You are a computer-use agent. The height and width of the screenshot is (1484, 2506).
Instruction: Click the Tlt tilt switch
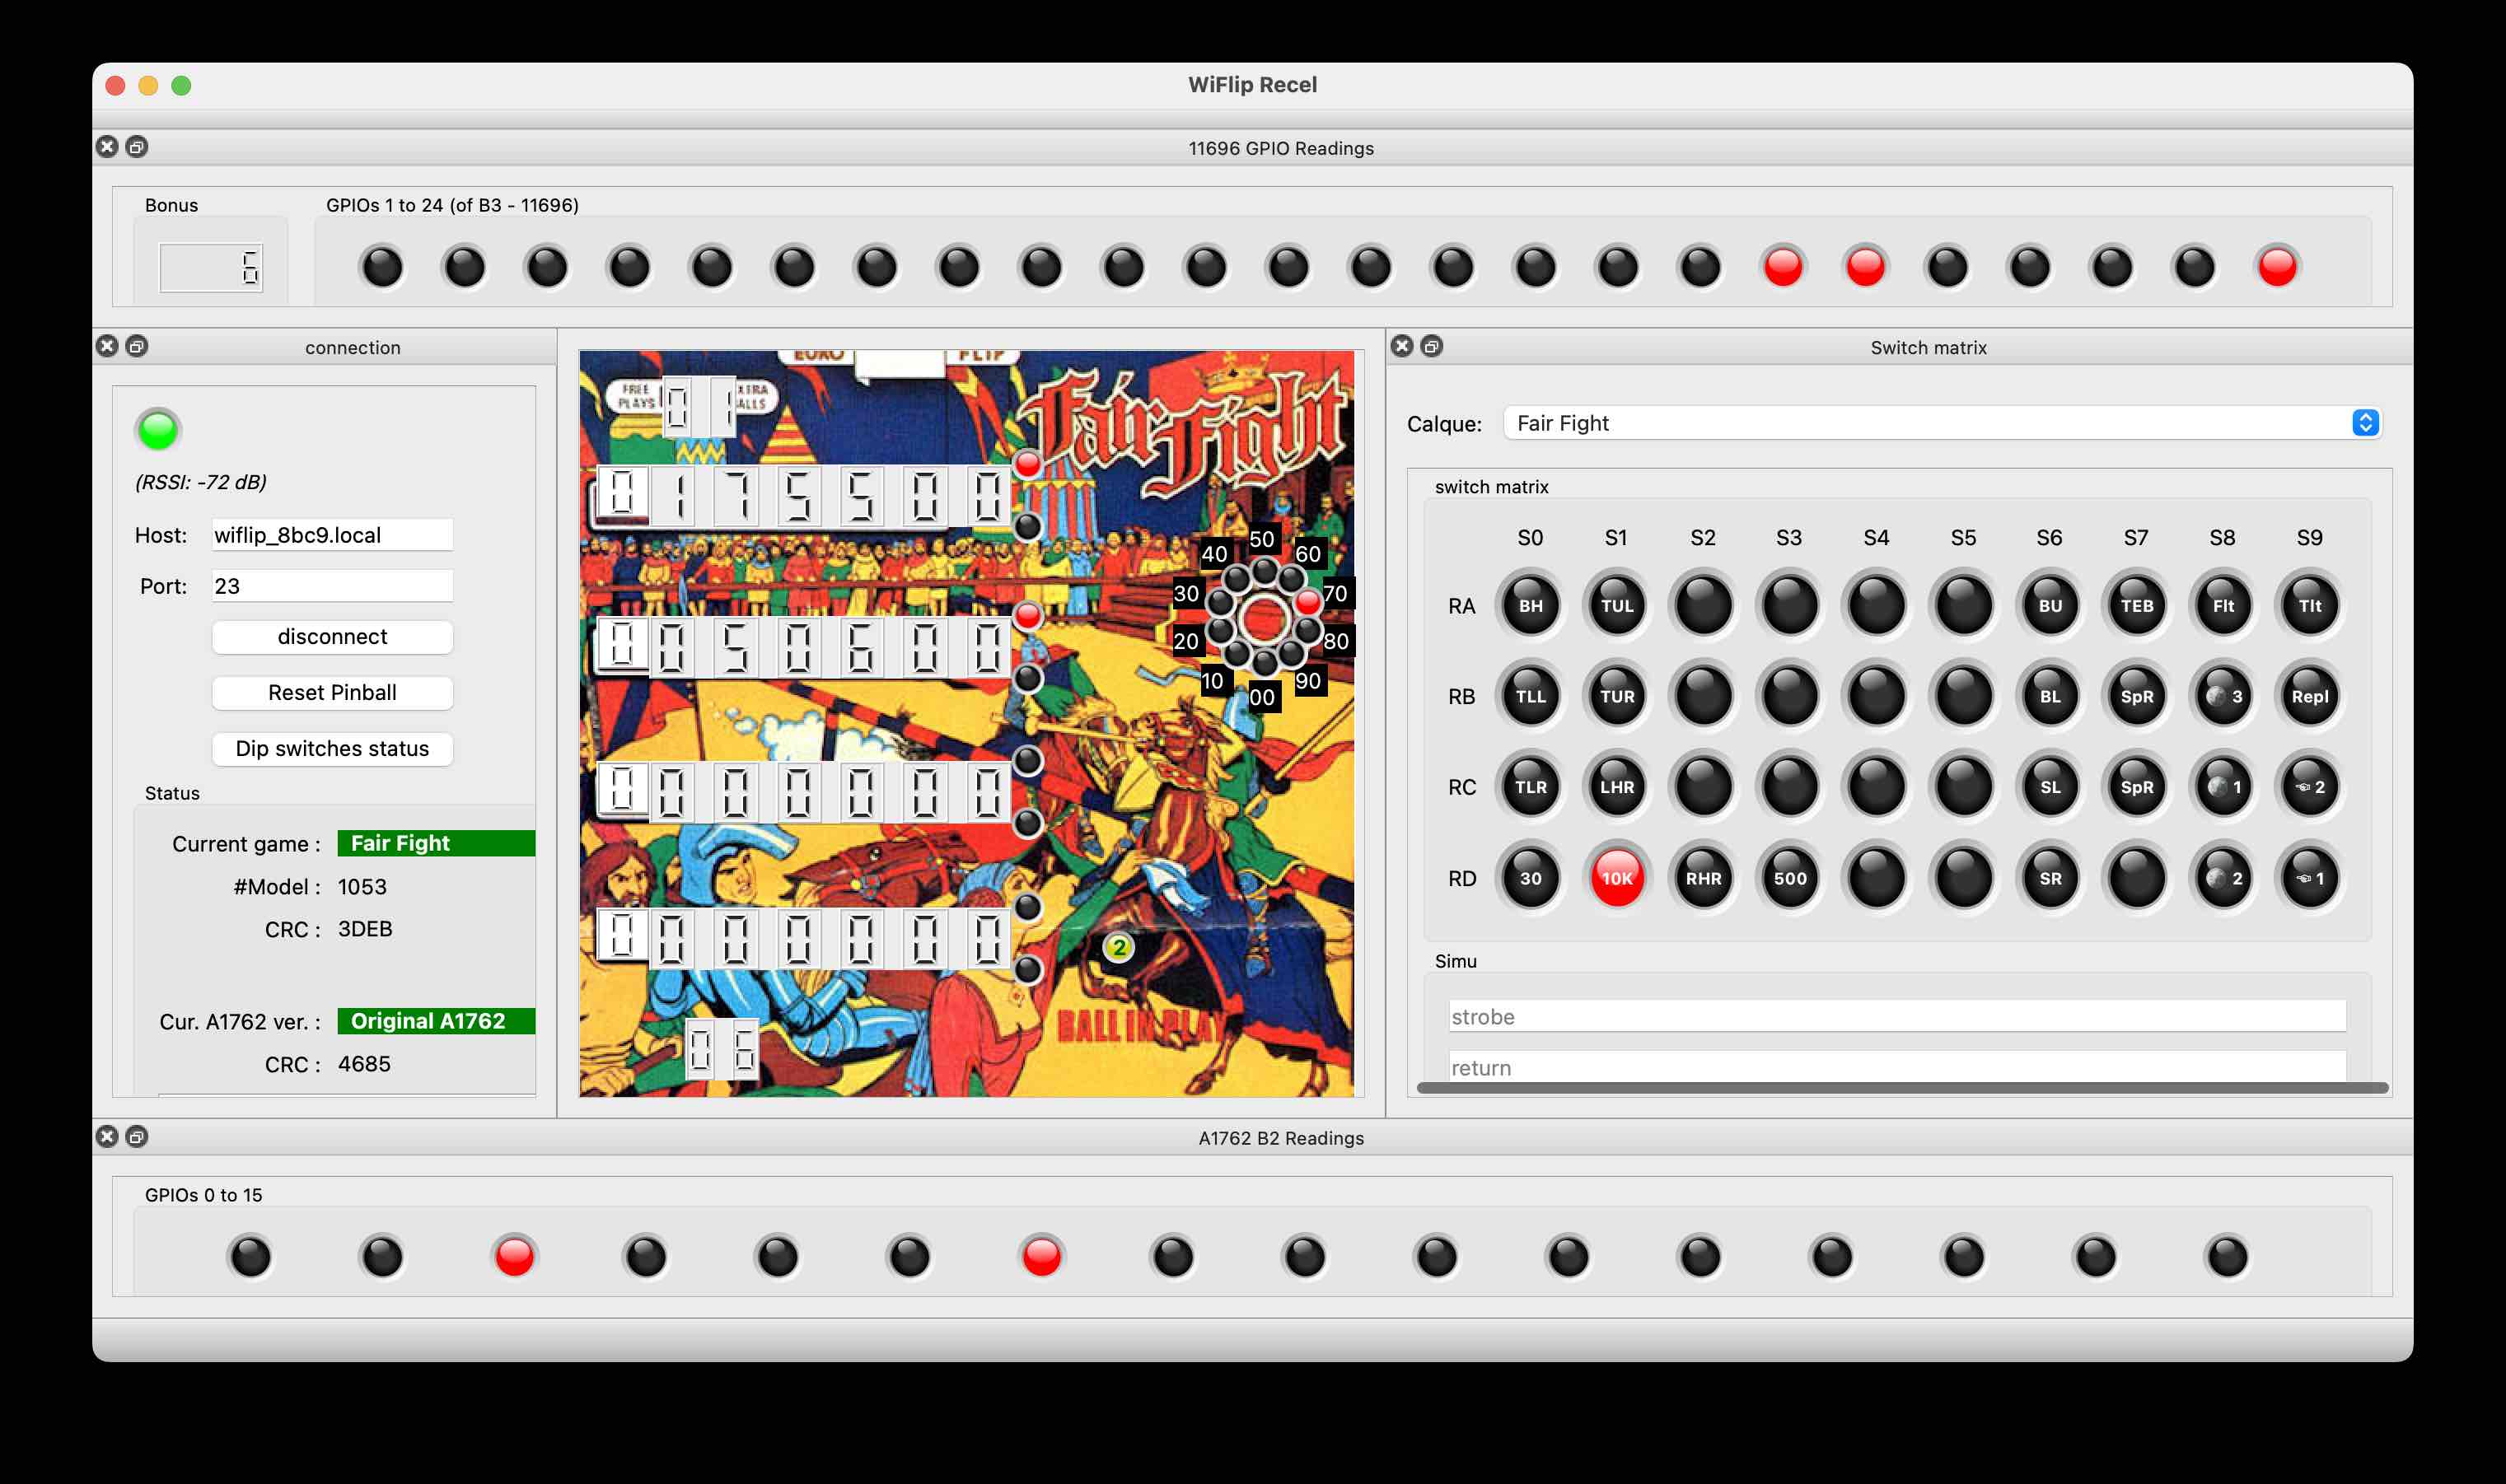point(2309,605)
